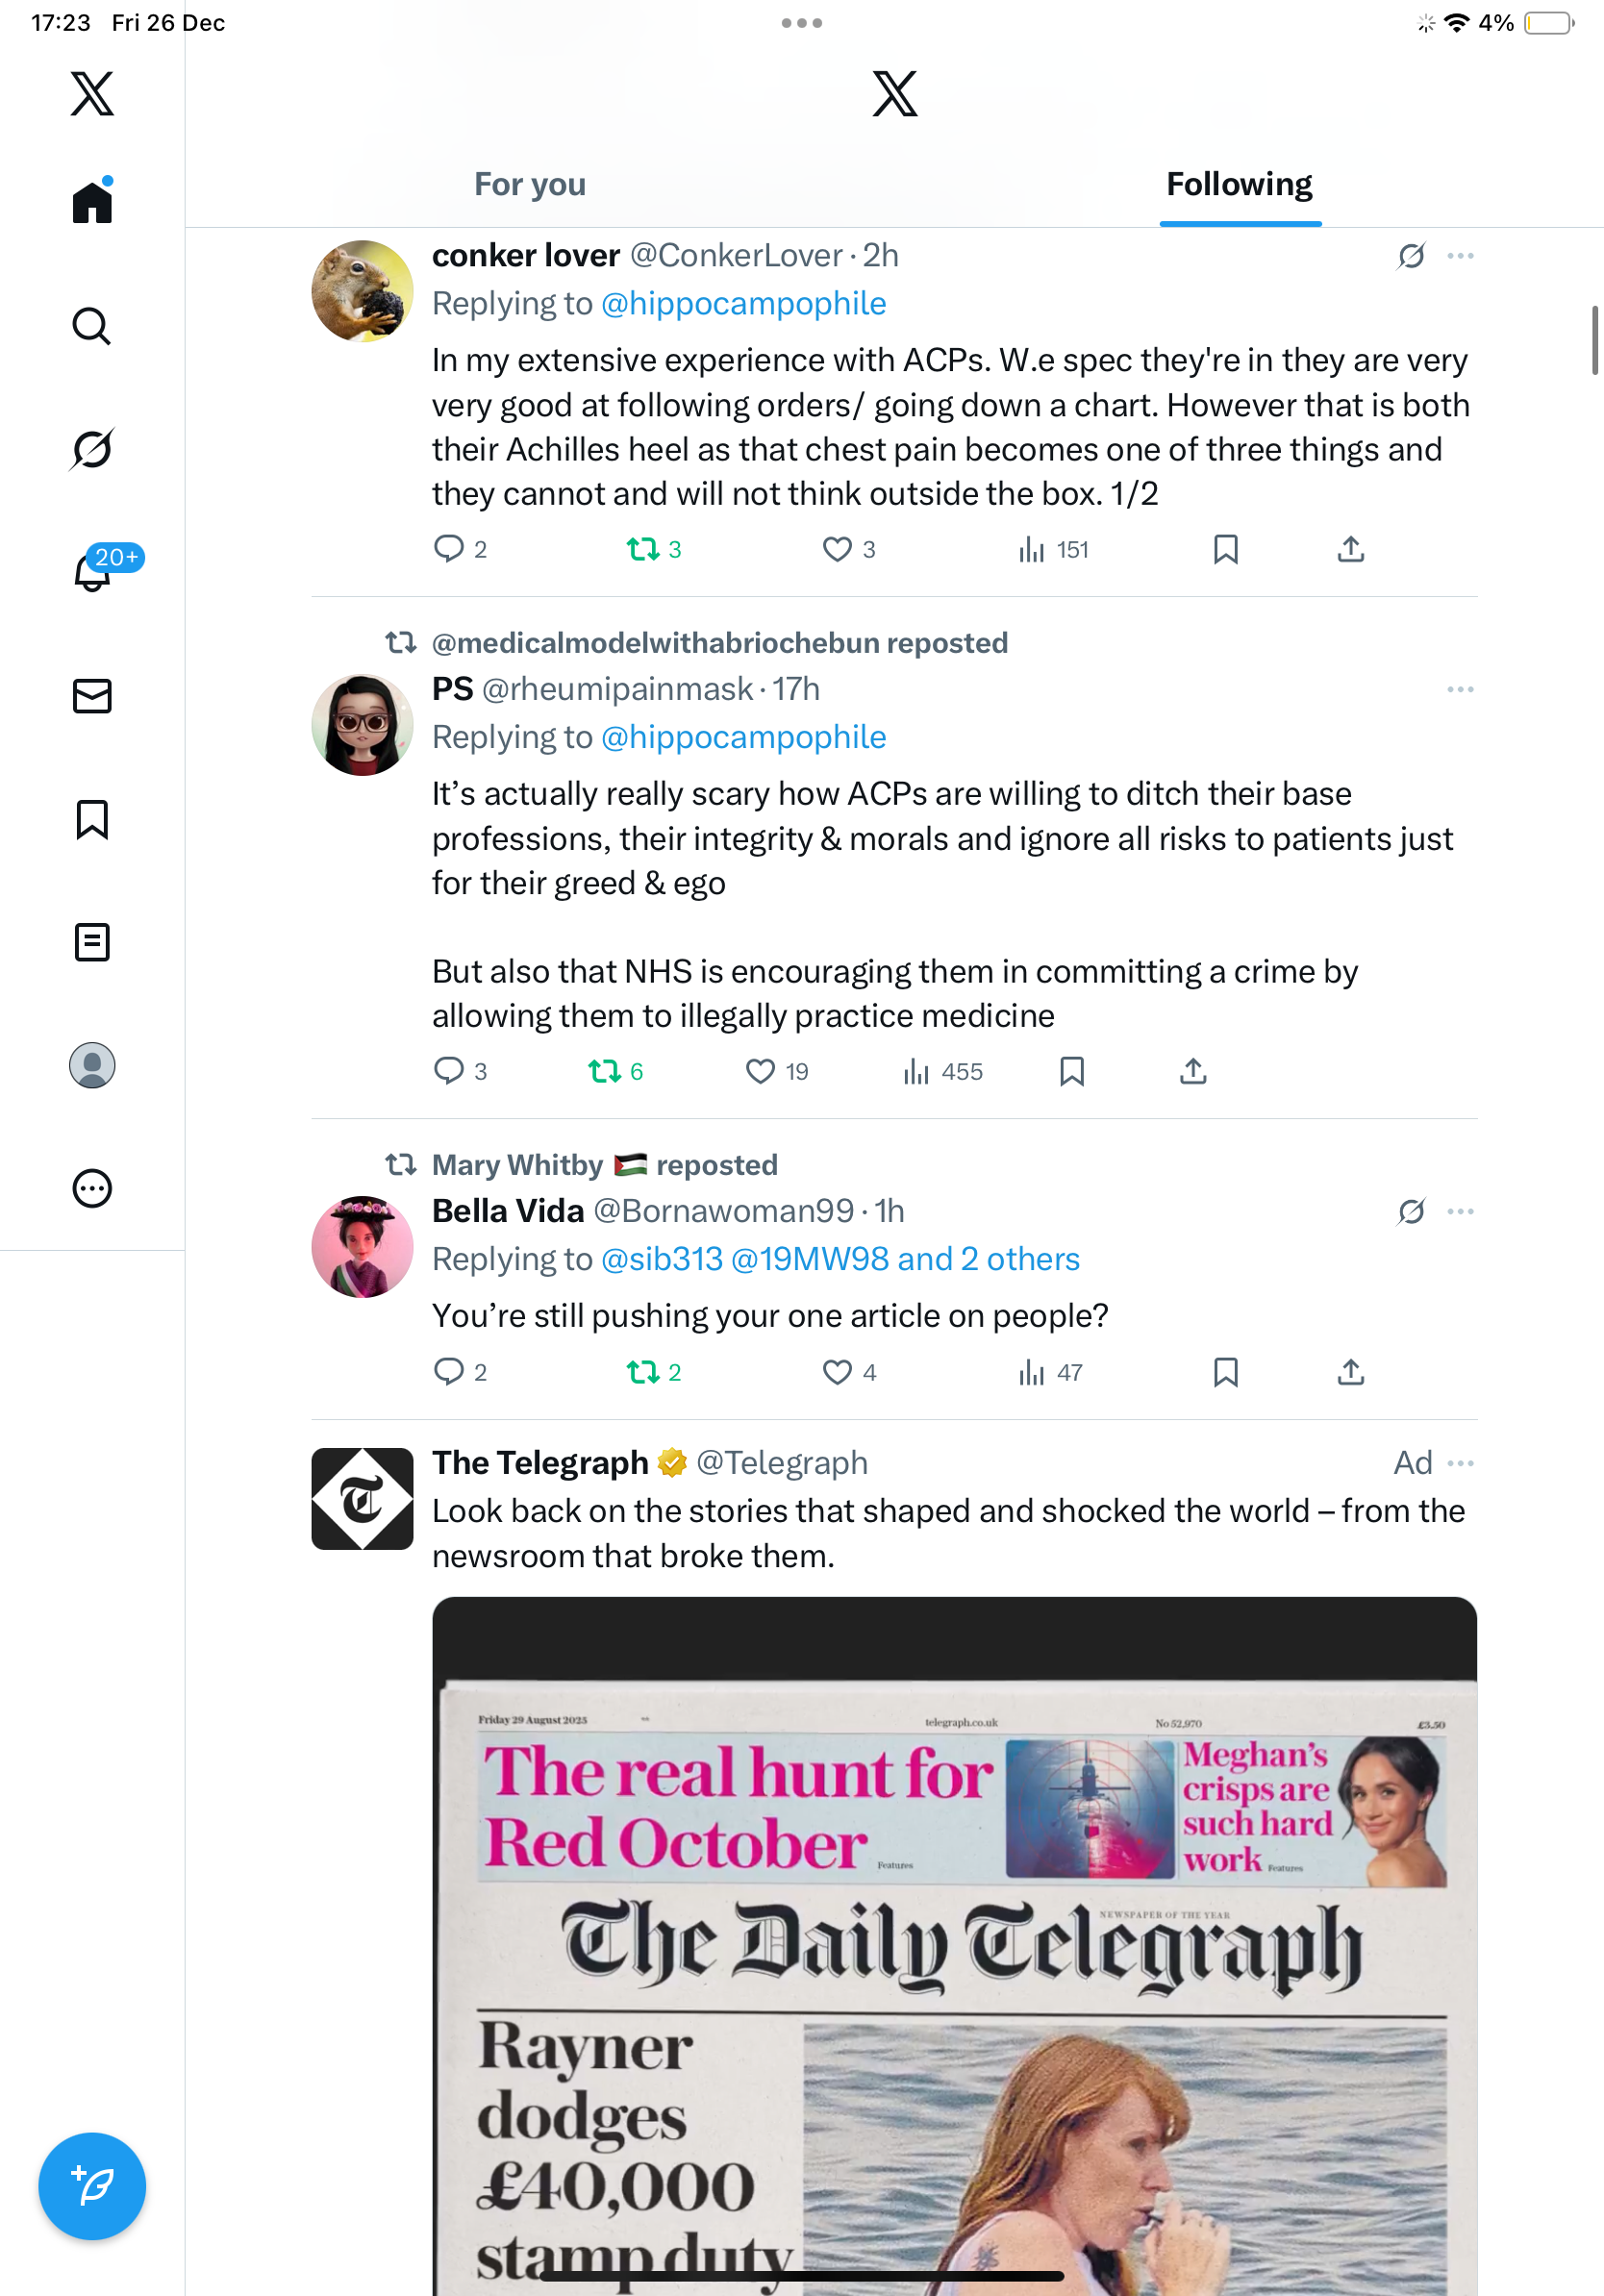Viewport: 1604px width, 2296px height.
Task: Open sidebar Bookmarks page
Action: 92,819
